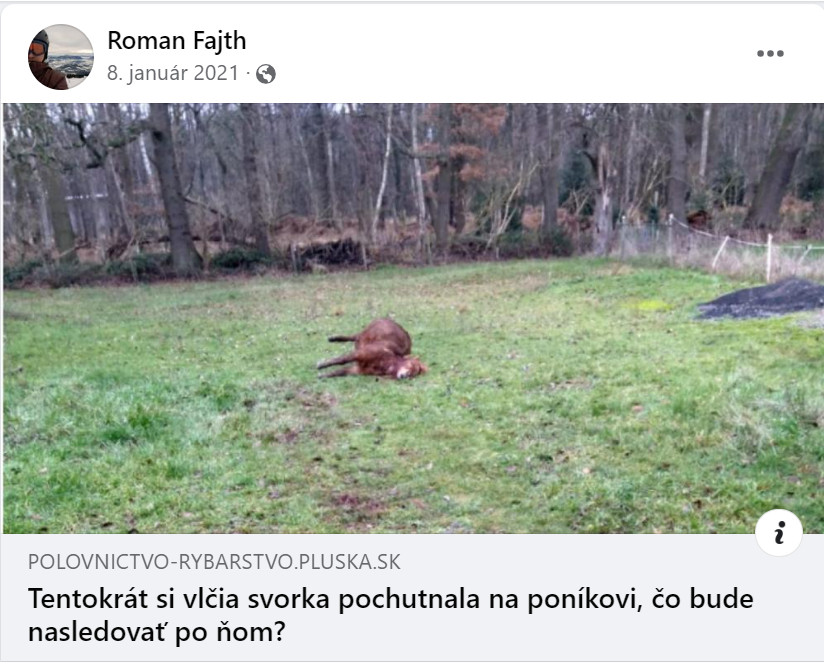Open Roman Fajth's profile via name
Image resolution: width=824 pixels, height=662 pixels.
tap(177, 40)
